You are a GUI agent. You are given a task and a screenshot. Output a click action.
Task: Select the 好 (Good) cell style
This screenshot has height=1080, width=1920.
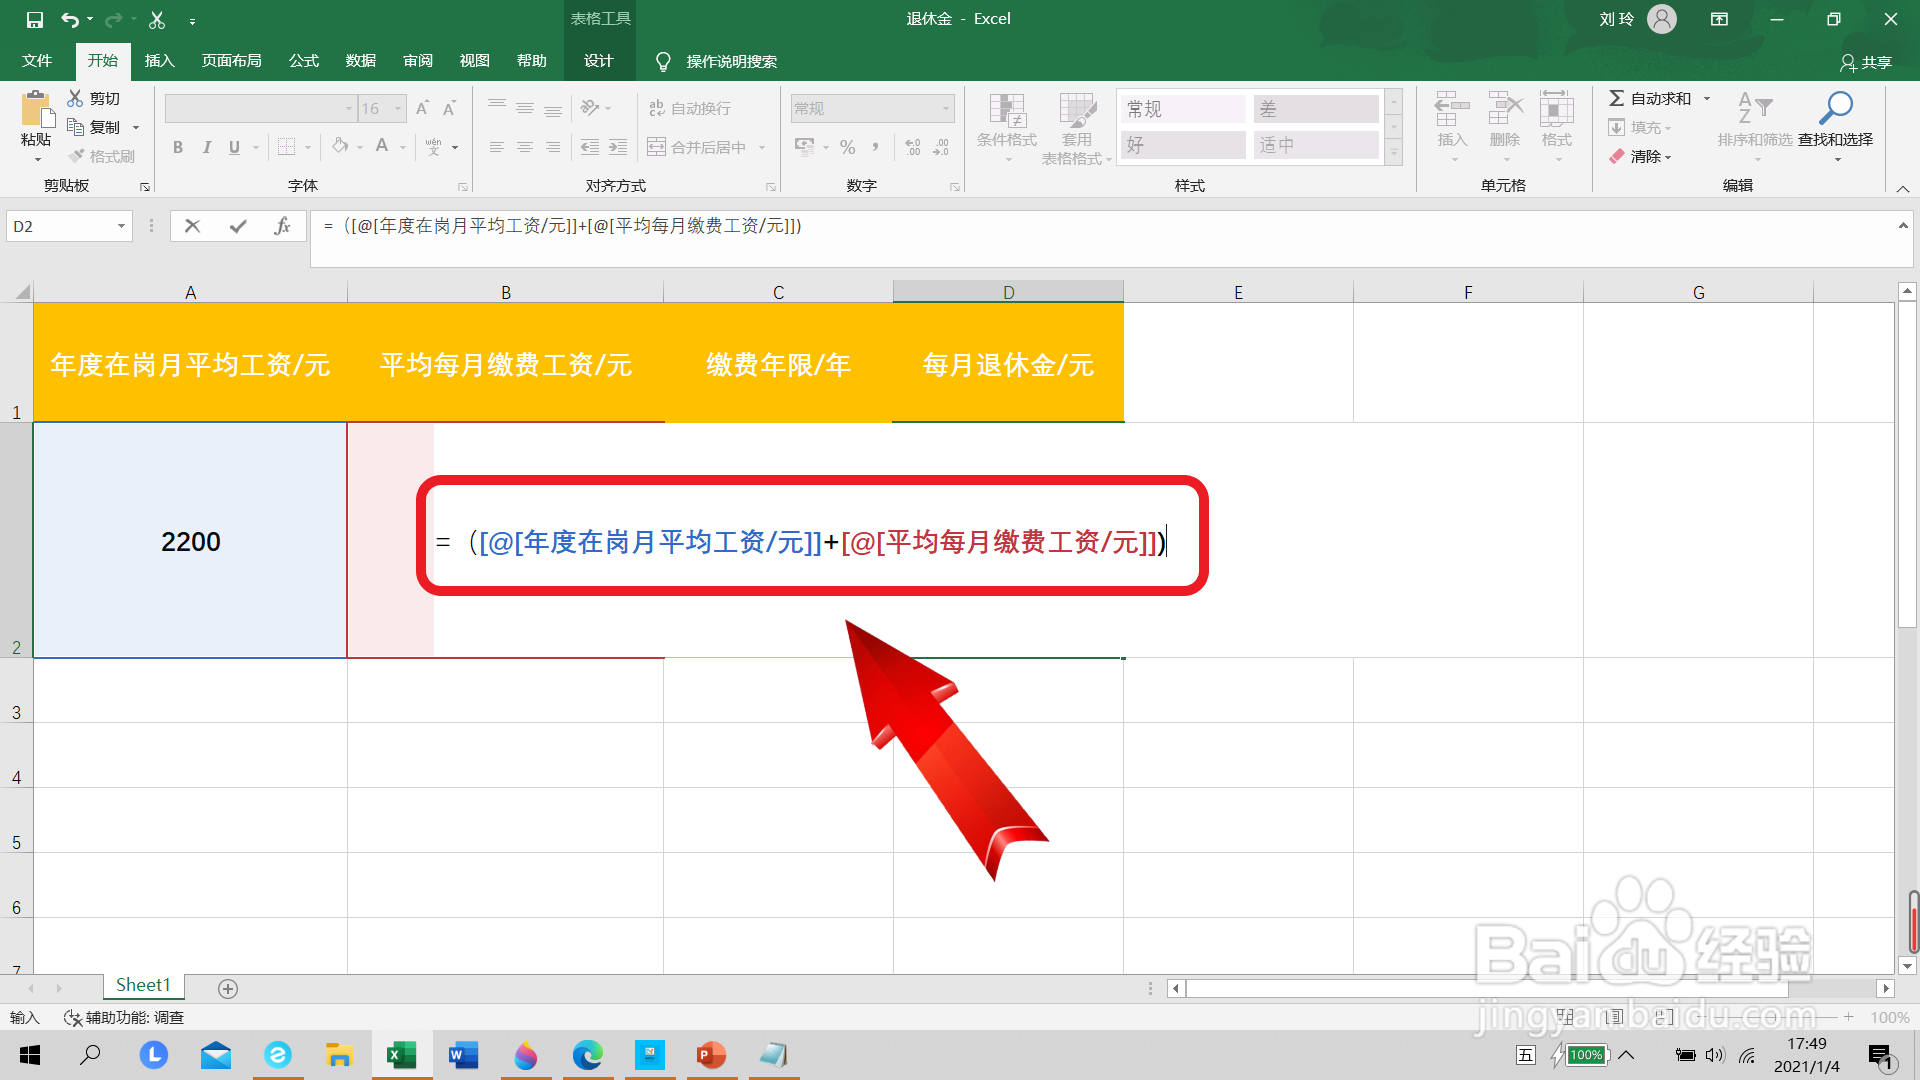[x=1184, y=145]
